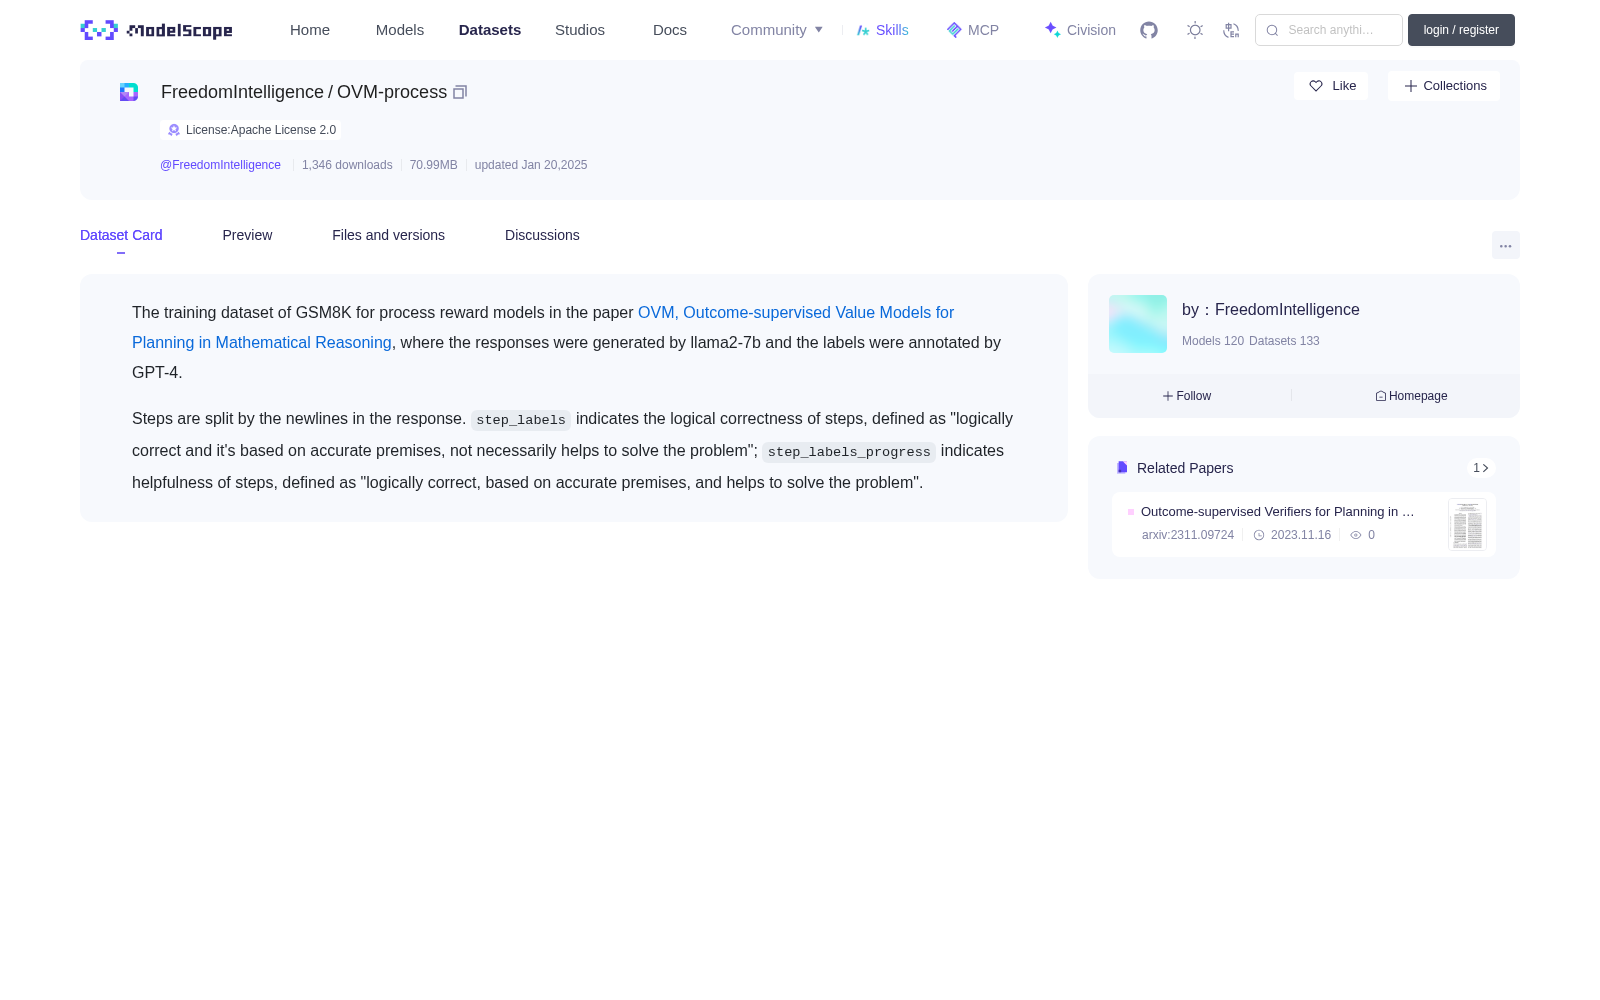Switch language with the translate icon
Screen dimensions: 1600x1000
pos(1231,30)
